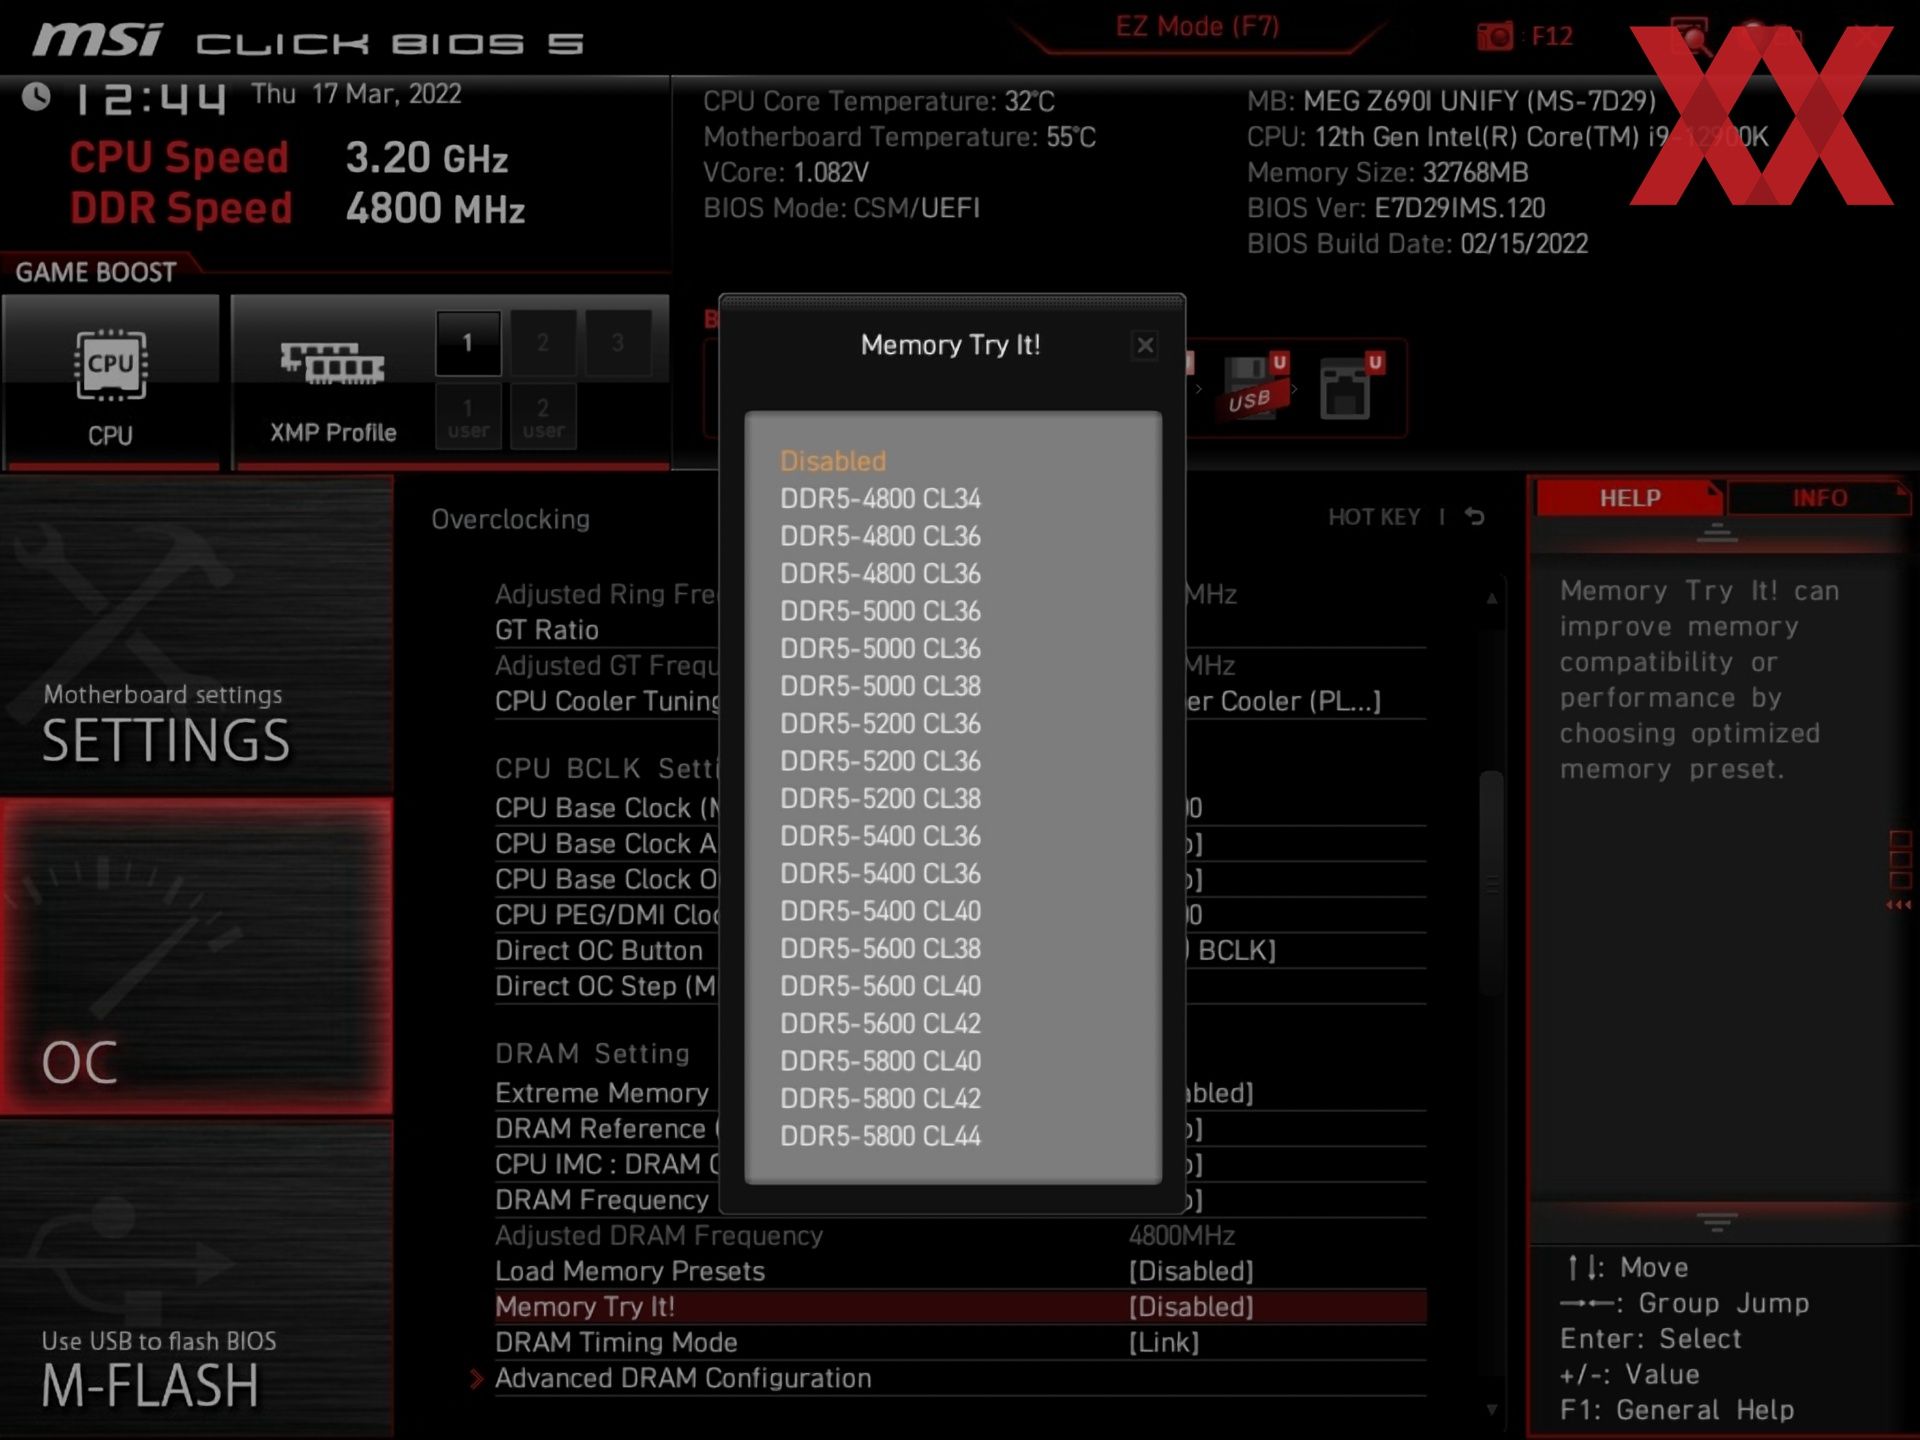Enable XMP profile 3
This screenshot has height=1440, width=1920.
point(618,343)
